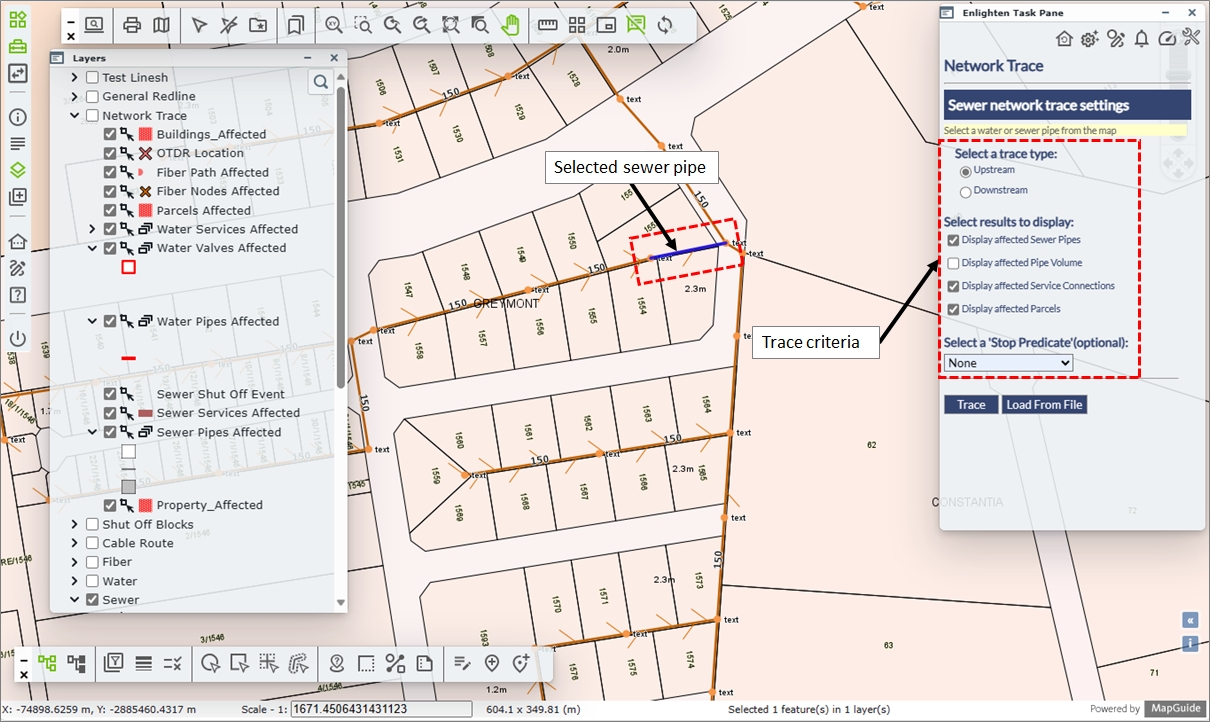Select the Upstream trace type
Image resolution: width=1210 pixels, height=722 pixels.
tap(966, 171)
